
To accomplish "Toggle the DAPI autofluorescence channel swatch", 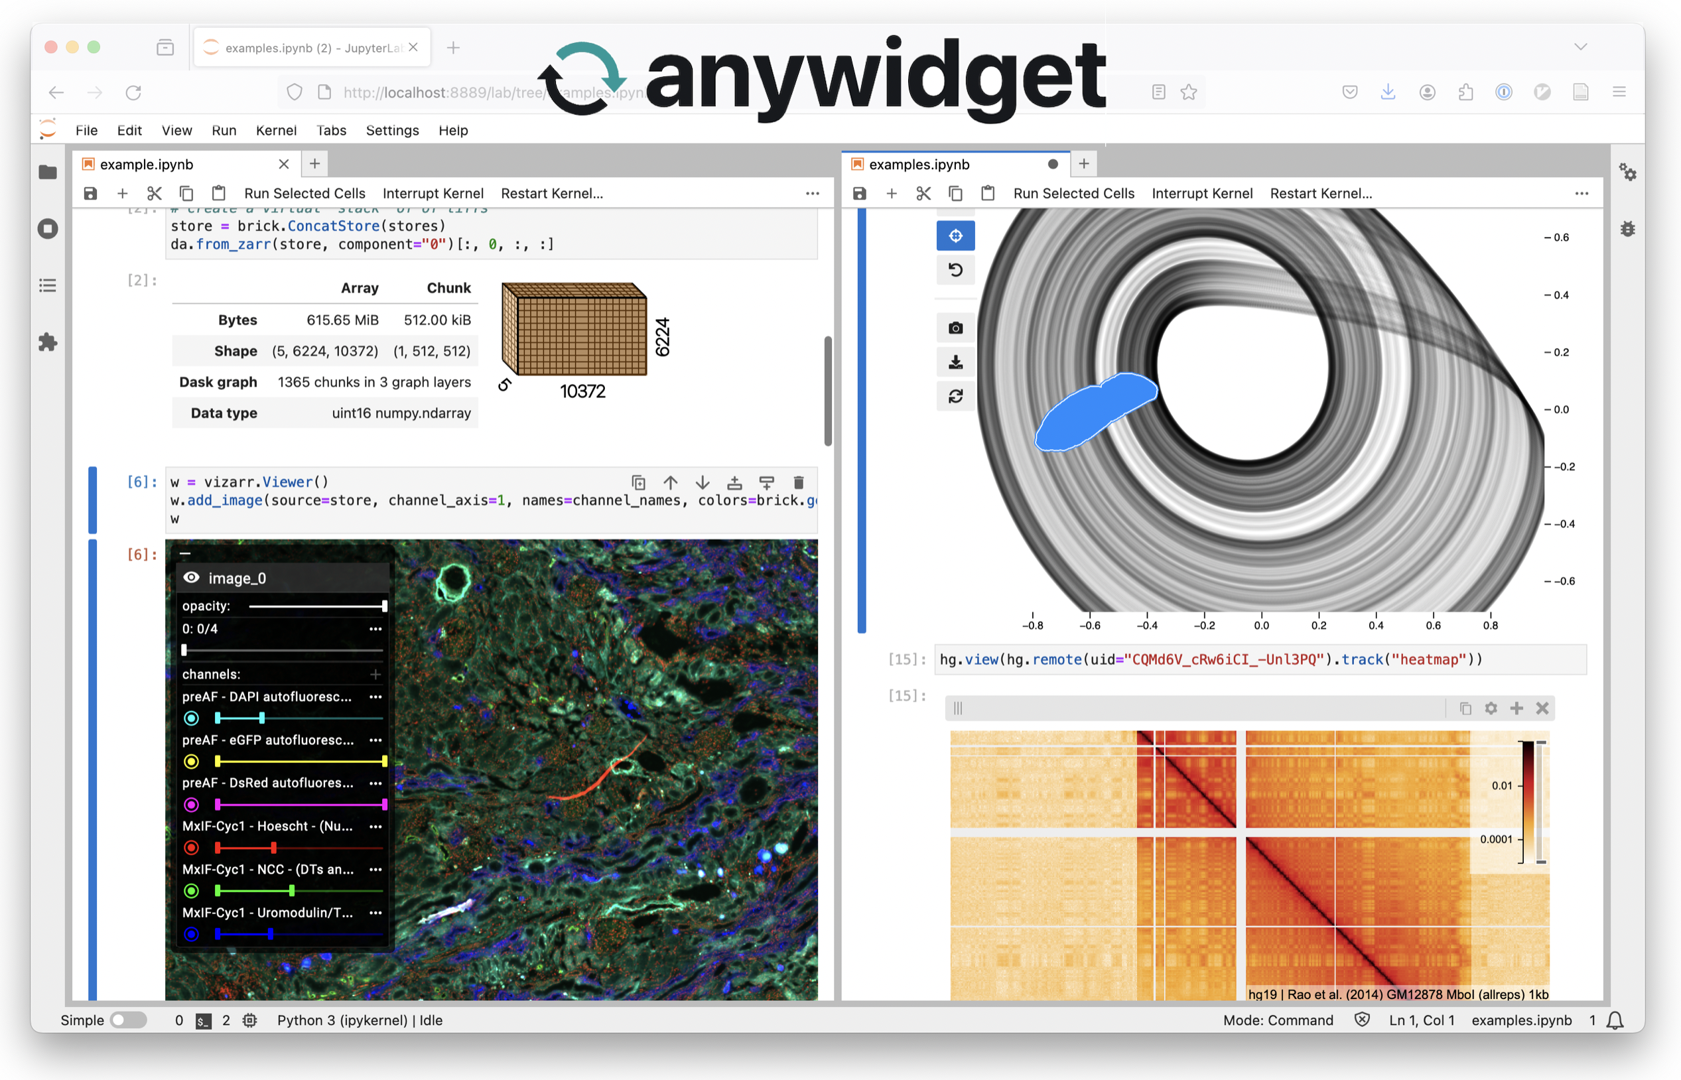I will pos(191,718).
